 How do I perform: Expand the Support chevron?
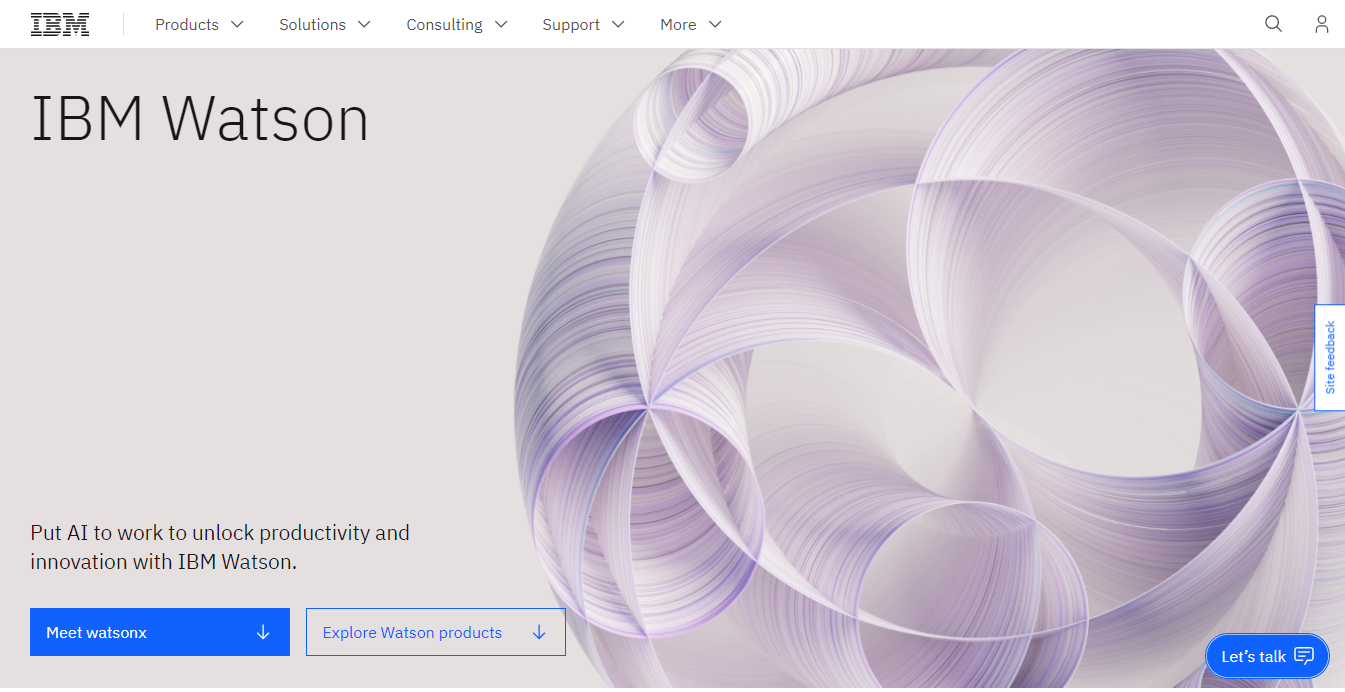pos(618,24)
